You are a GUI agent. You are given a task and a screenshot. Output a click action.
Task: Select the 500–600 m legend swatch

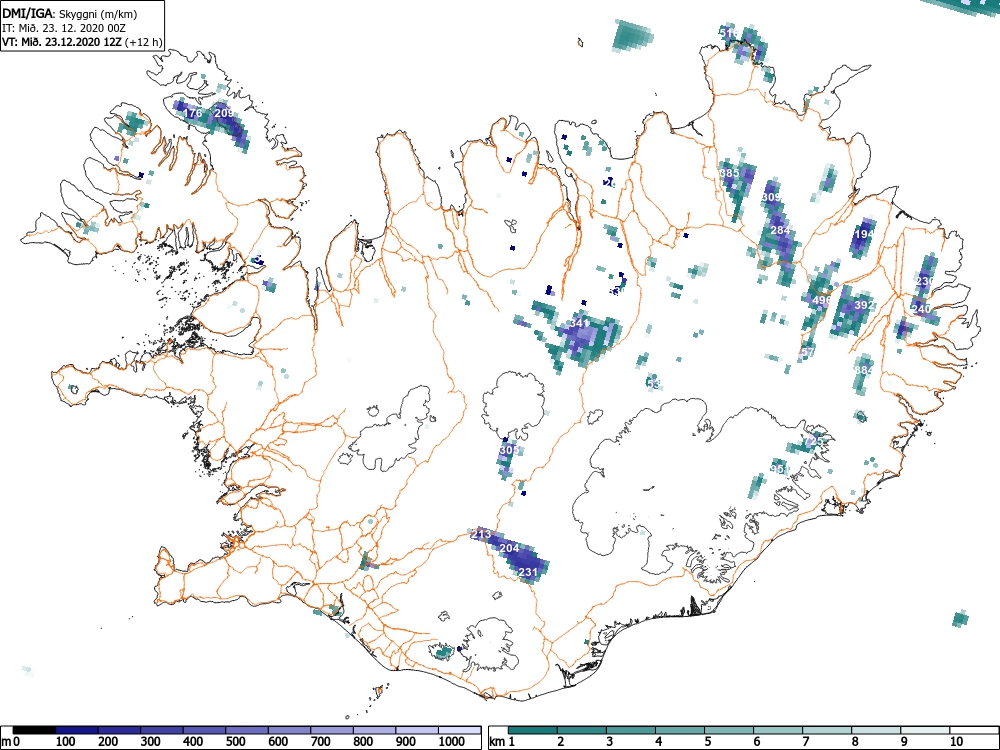[247, 730]
